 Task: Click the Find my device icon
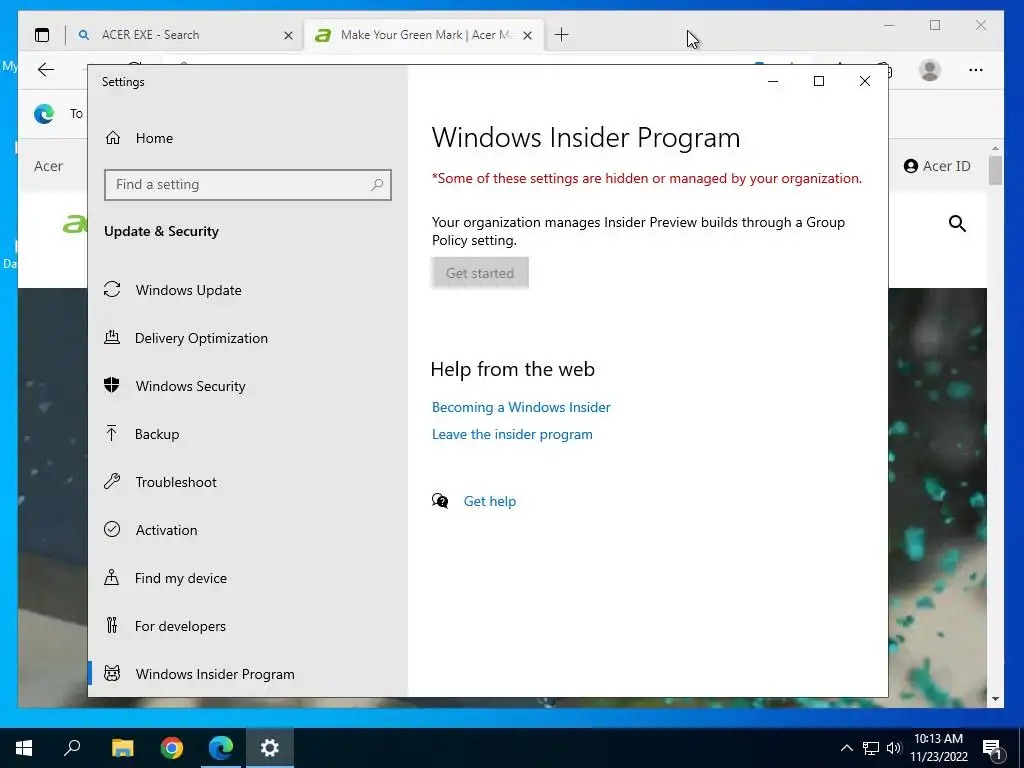pos(112,577)
